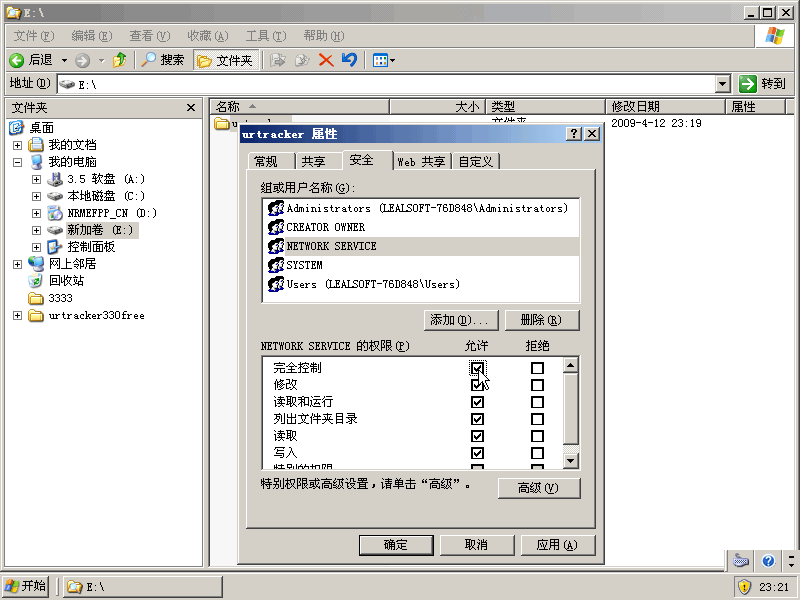Image resolution: width=800 pixels, height=600 pixels.
Task: Toggle the Folders (文件夹) pane button
Action: point(225,60)
